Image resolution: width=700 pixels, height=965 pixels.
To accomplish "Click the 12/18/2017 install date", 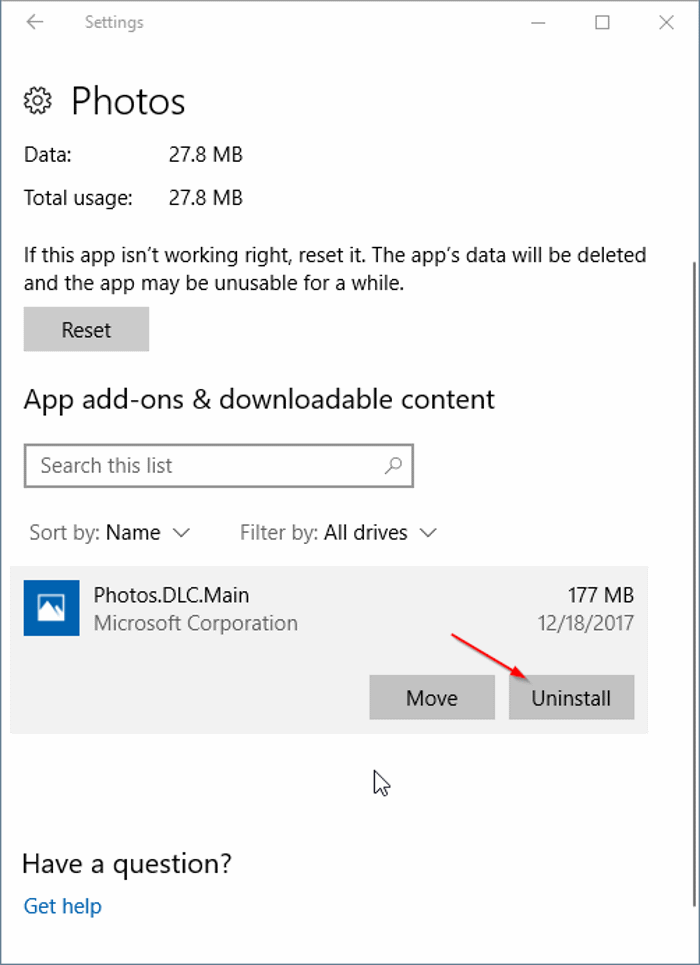I will [585, 623].
